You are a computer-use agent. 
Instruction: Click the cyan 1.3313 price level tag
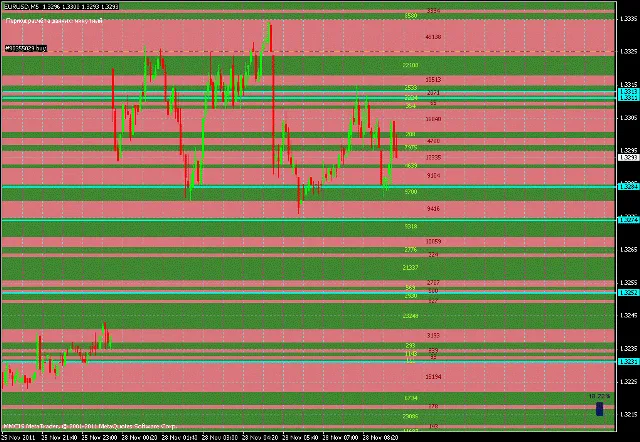coord(629,93)
